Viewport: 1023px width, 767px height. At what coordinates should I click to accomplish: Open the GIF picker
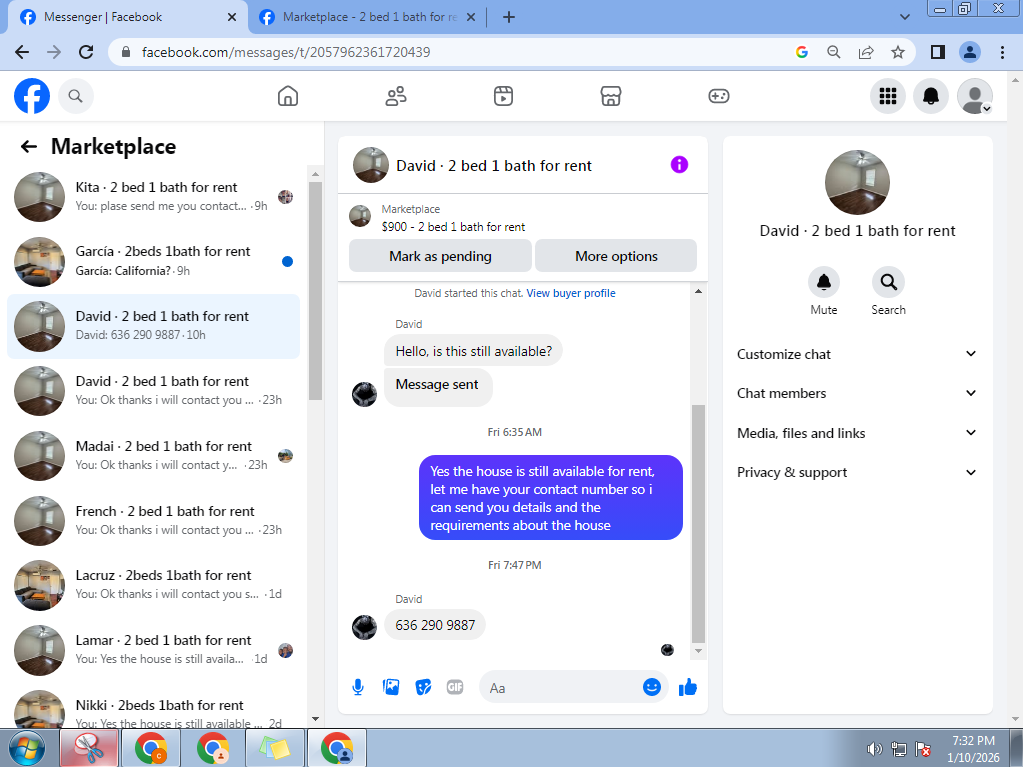coord(455,687)
